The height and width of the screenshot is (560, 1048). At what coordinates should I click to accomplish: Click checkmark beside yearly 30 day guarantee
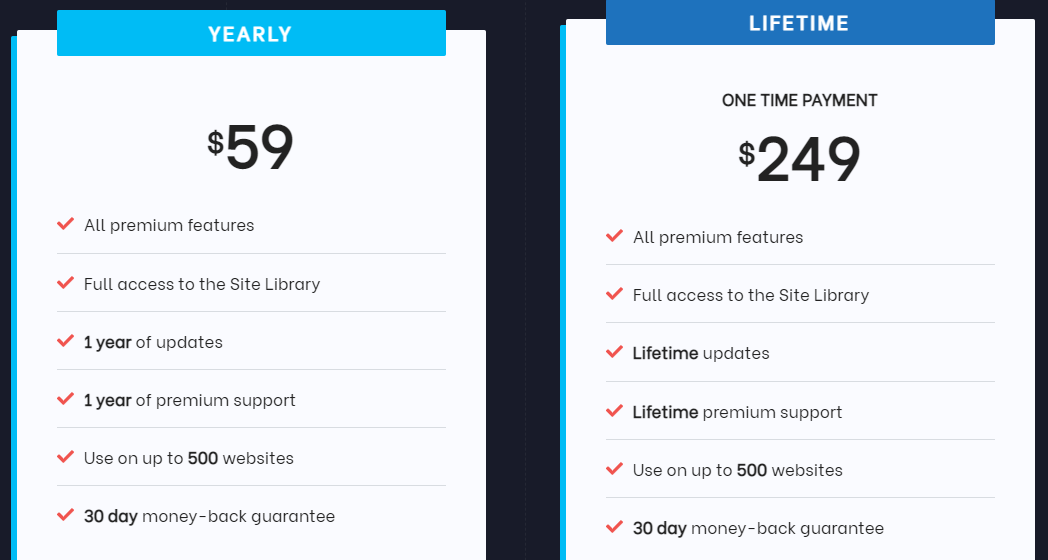pos(66,515)
